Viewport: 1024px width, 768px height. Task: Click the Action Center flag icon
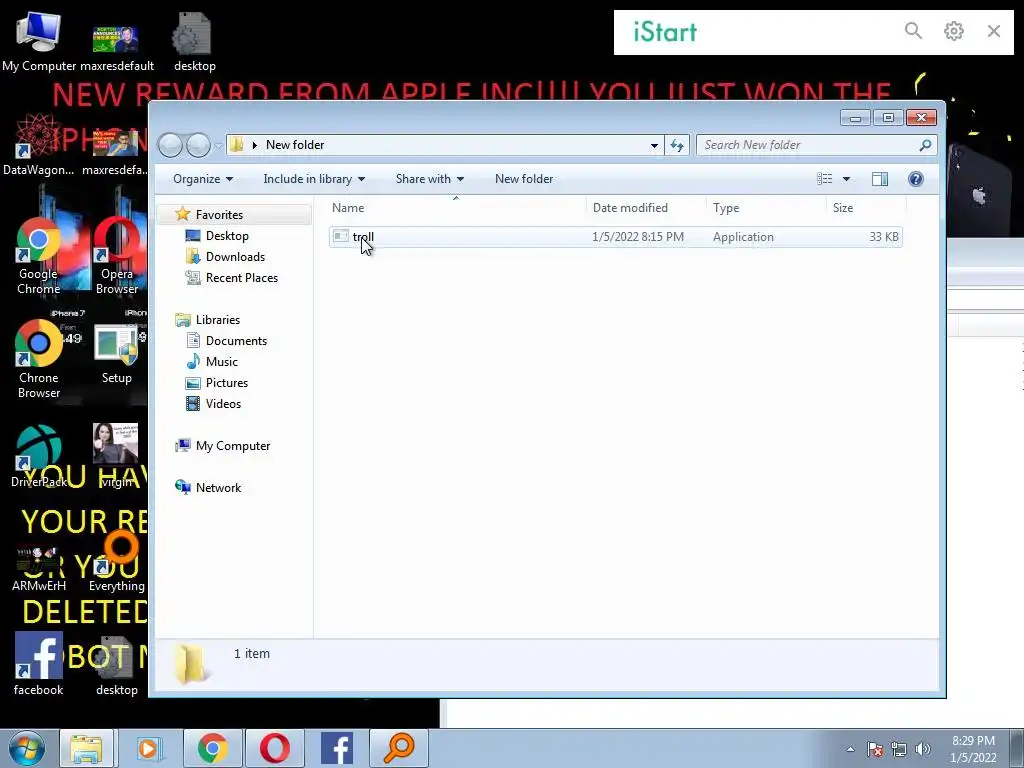tap(875, 749)
